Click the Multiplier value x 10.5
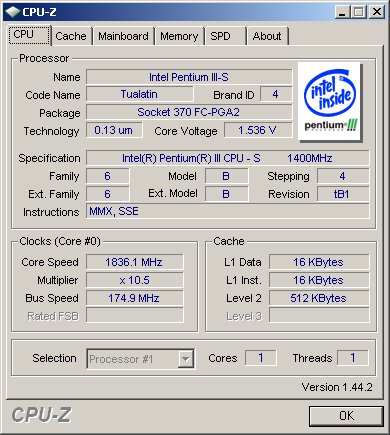This screenshot has height=435, width=390. pyautogui.click(x=134, y=280)
